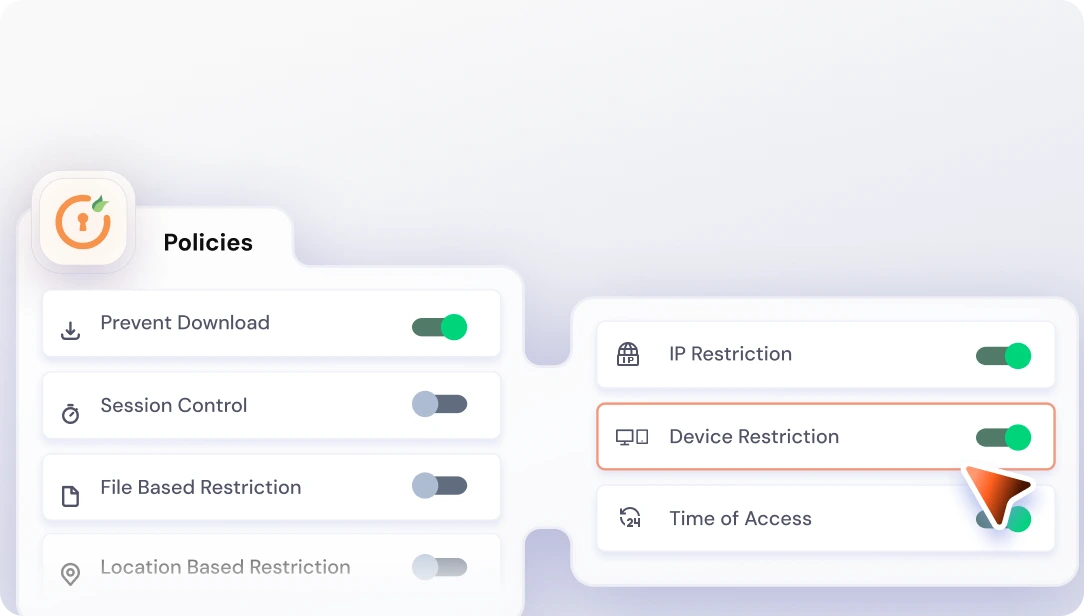Select the Policies tab
The image size is (1084, 616).
208,242
